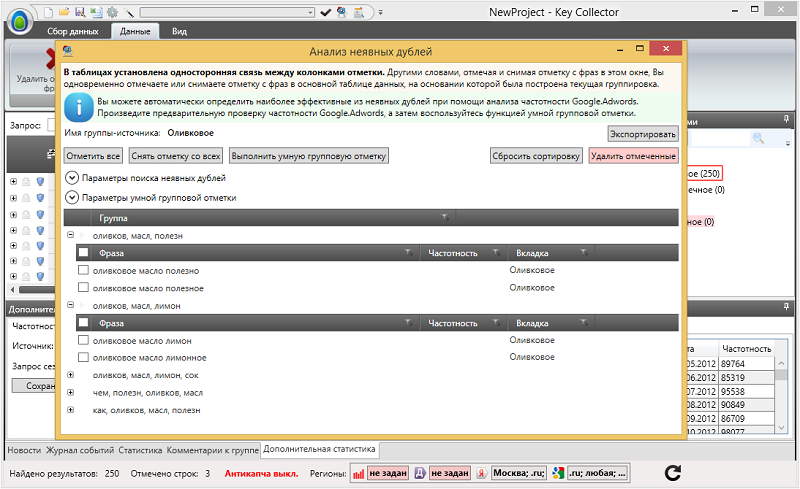Expand 'Параметры умной групповой отметки' section
Image resolution: width=800 pixels, height=489 pixels.
coord(72,197)
